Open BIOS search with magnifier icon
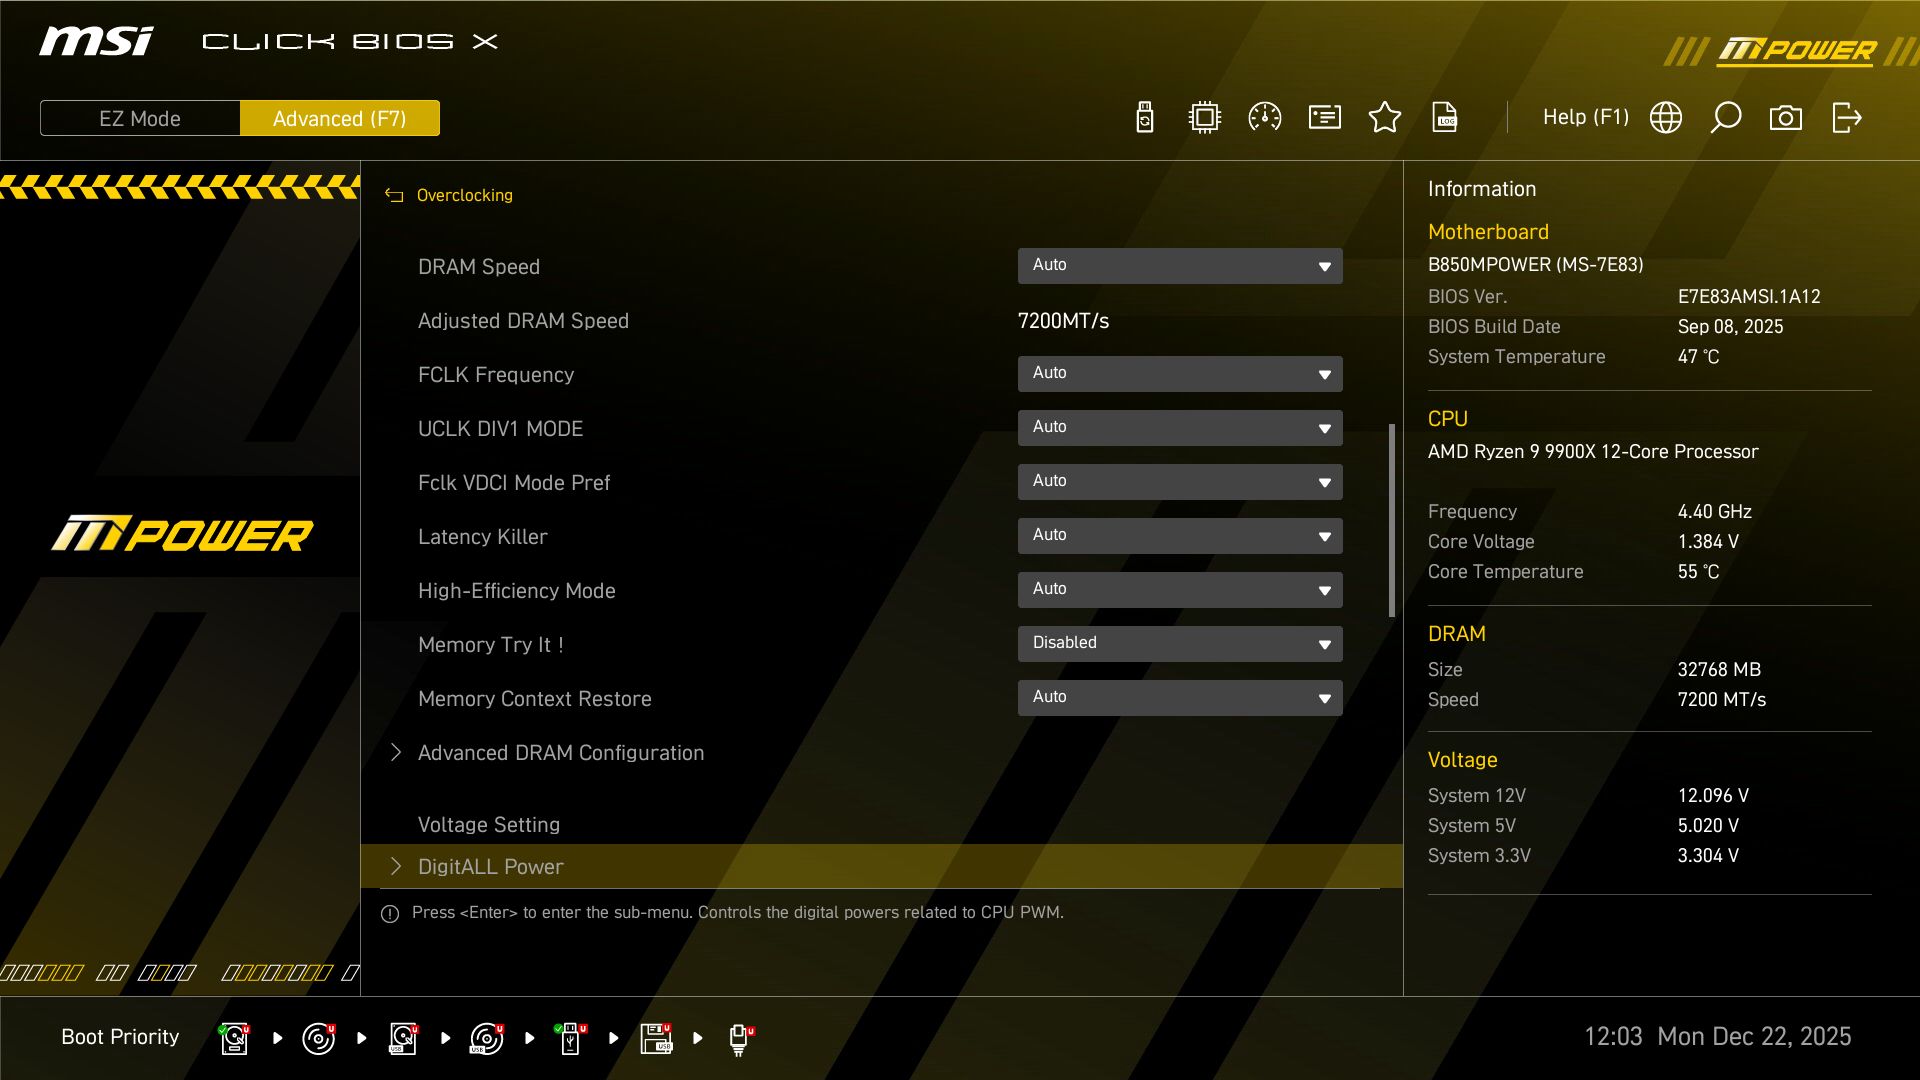1920x1080 pixels. (x=1726, y=117)
